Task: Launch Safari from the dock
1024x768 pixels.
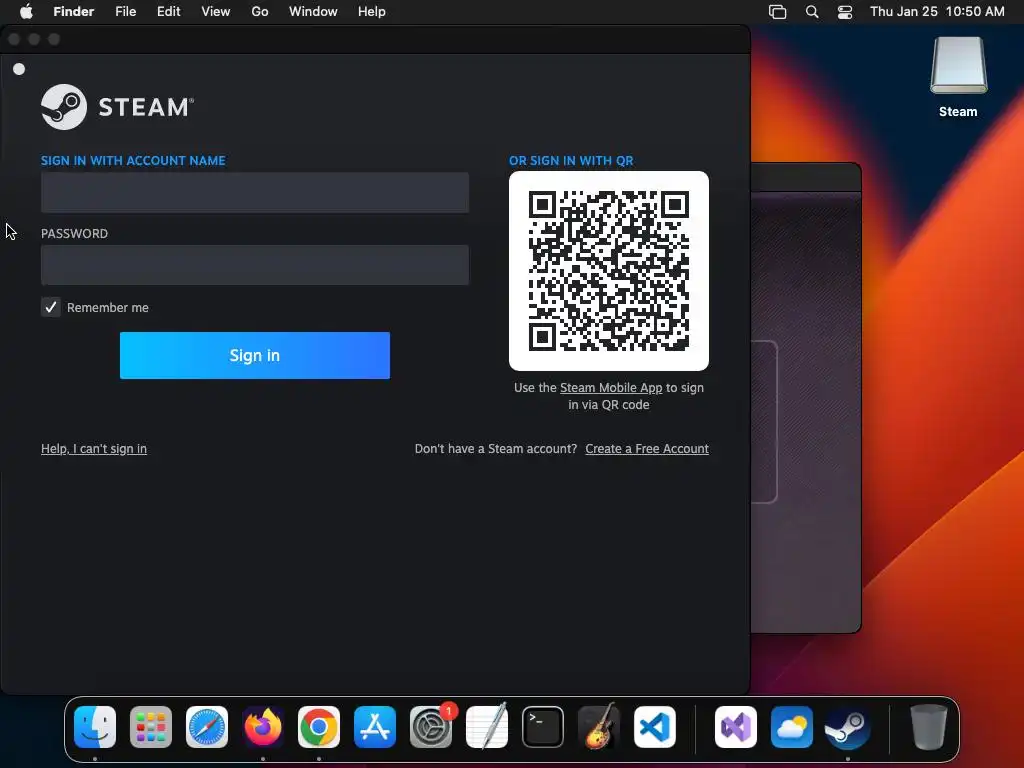Action: tap(207, 727)
